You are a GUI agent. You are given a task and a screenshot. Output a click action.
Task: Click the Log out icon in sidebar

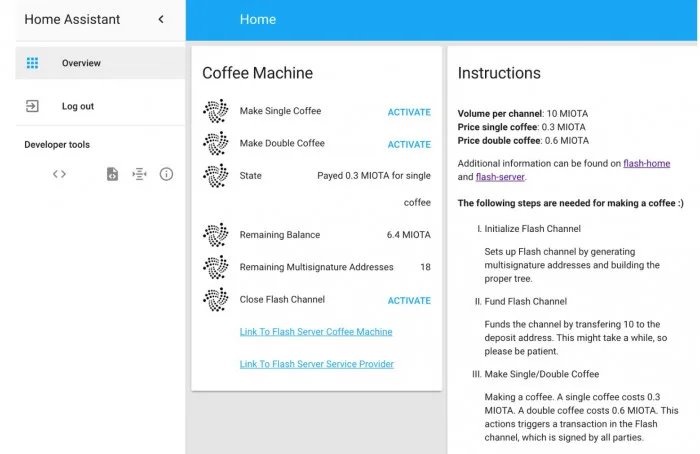pos(32,106)
